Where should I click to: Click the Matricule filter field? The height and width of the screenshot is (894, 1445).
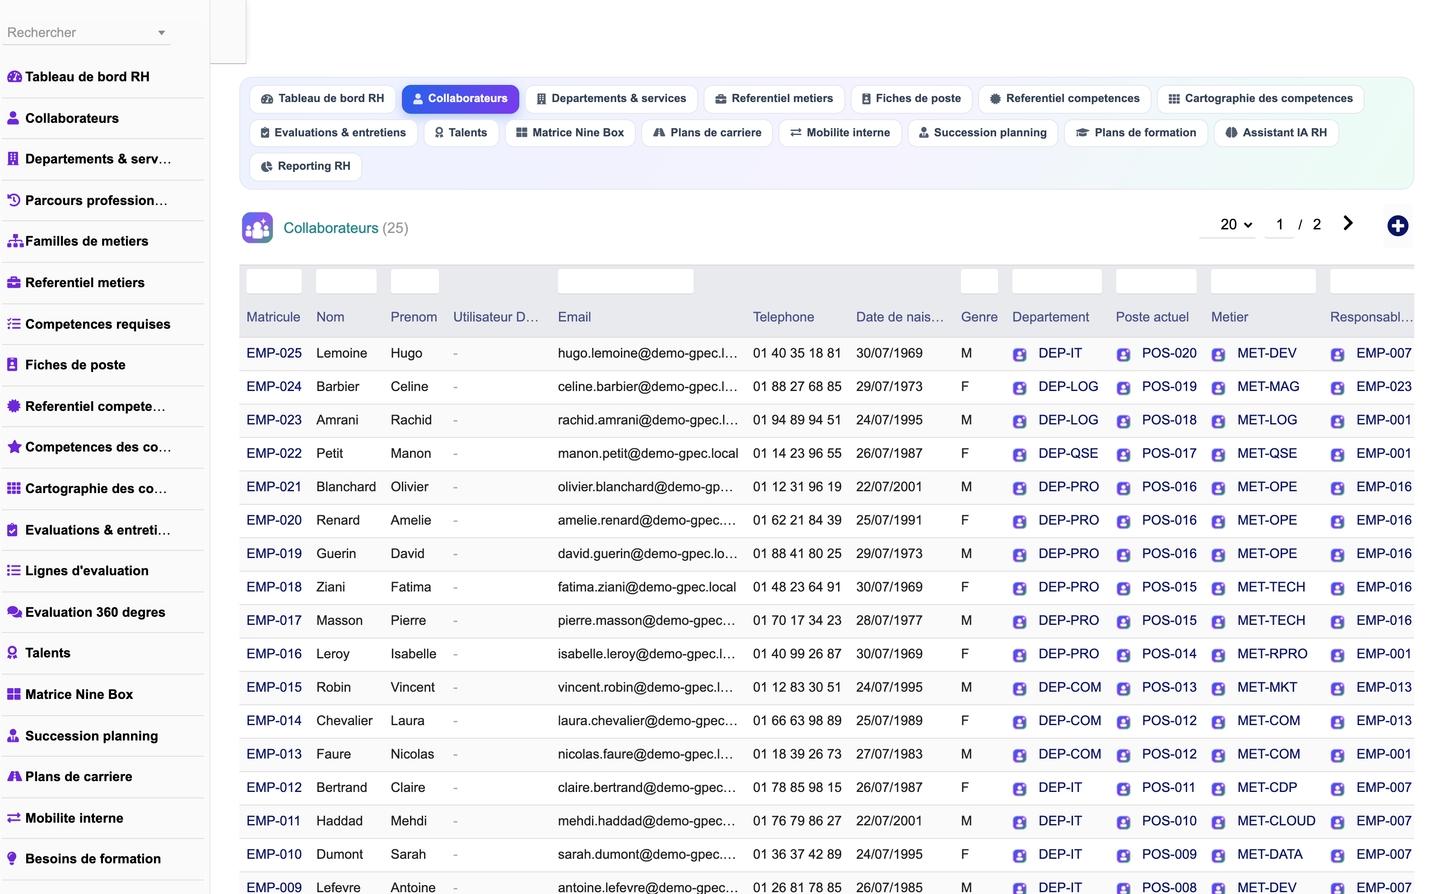(x=274, y=281)
